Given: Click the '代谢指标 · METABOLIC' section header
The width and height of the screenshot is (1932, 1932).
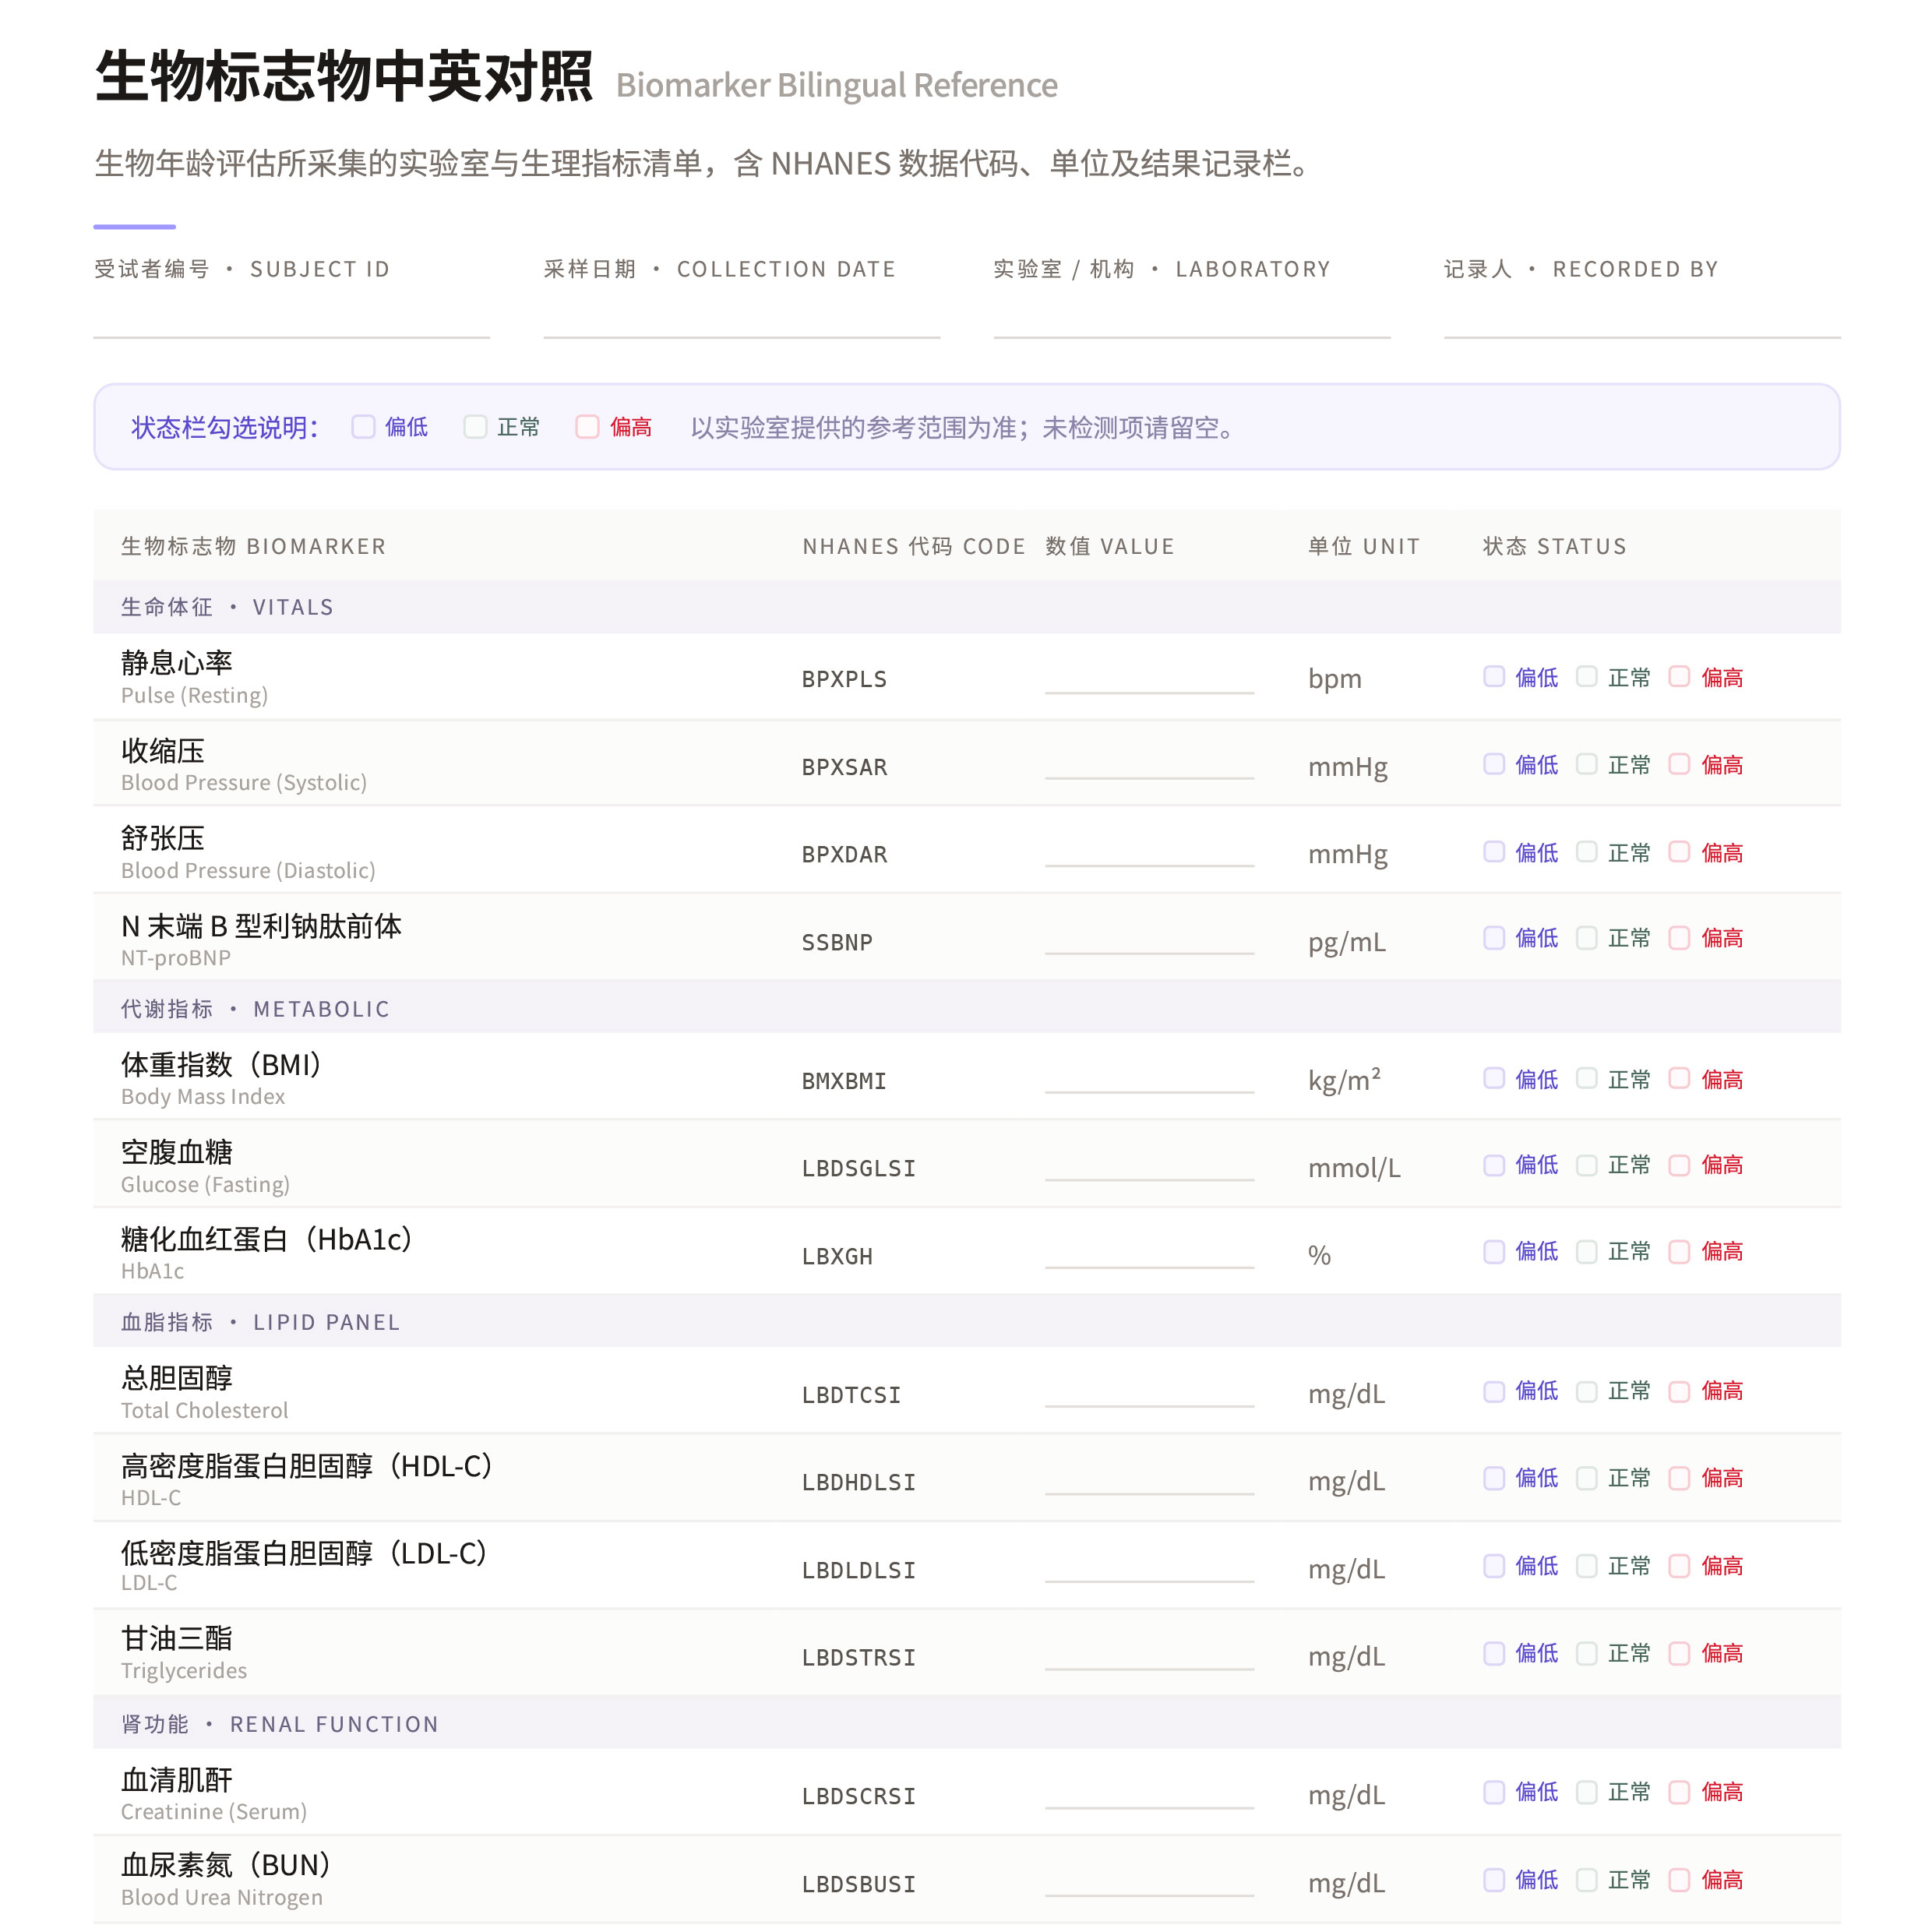Looking at the screenshot, I should (x=967, y=1009).
